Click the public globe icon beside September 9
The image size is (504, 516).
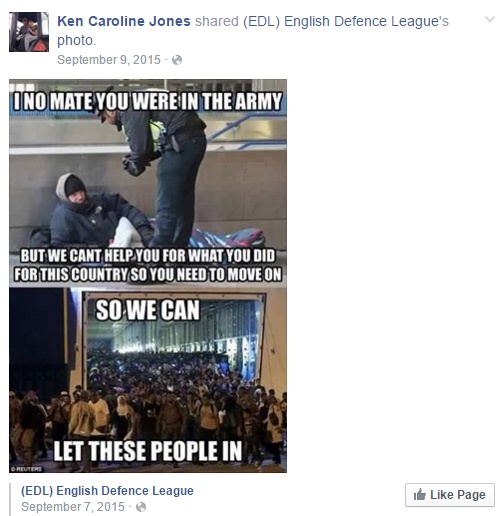point(177,60)
